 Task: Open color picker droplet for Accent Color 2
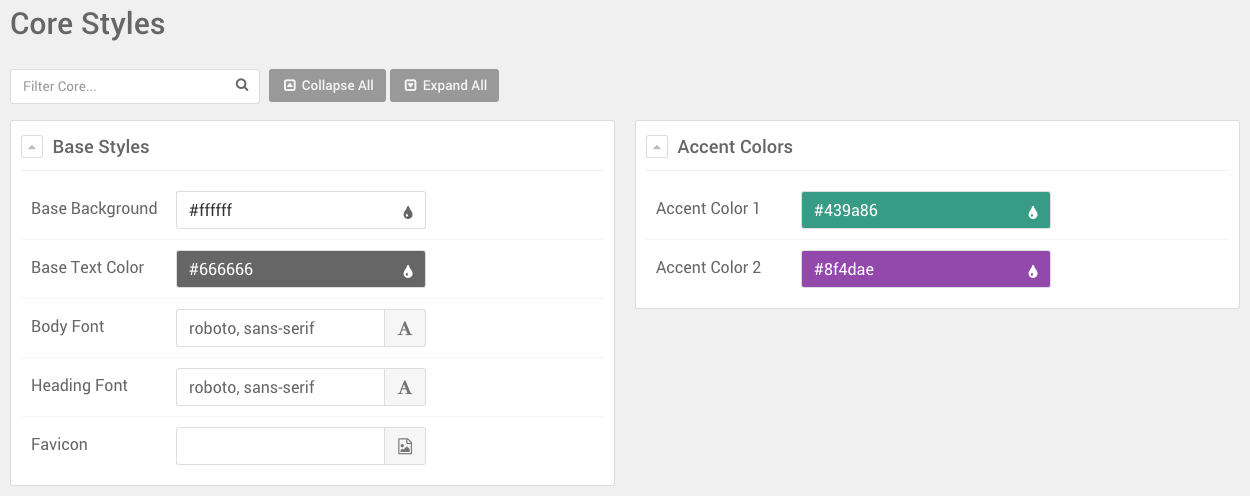(1033, 271)
